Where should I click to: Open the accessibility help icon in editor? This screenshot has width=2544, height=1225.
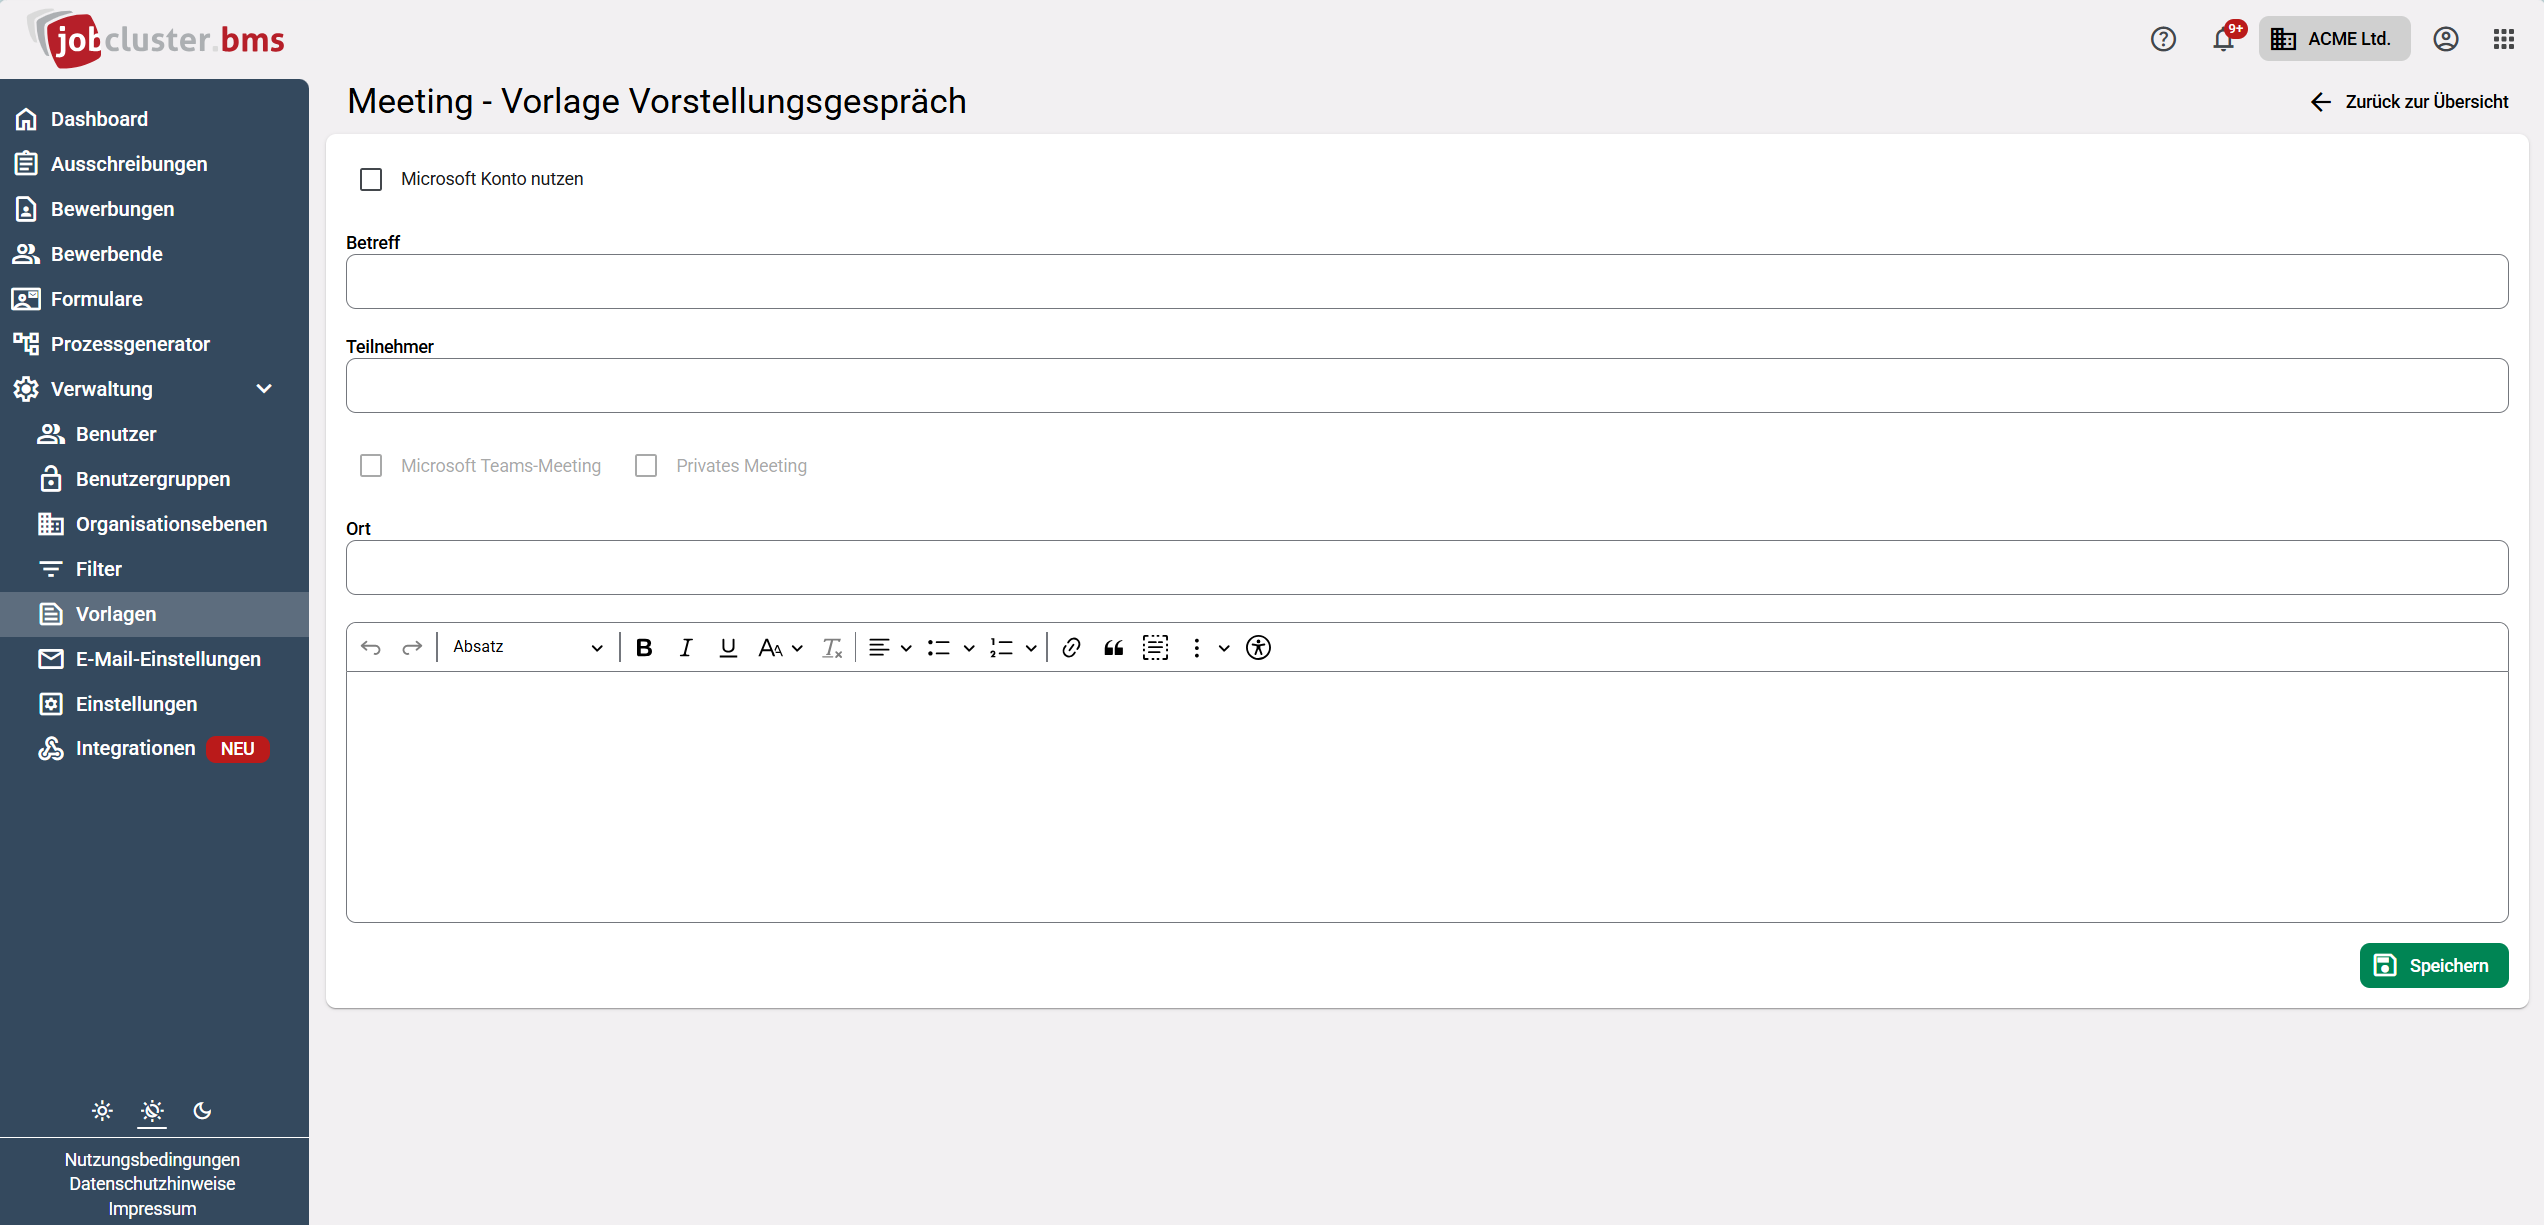pyautogui.click(x=1258, y=648)
